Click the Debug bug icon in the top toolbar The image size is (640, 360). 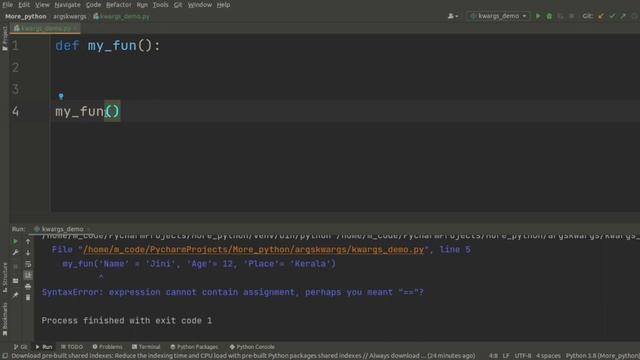tap(549, 16)
